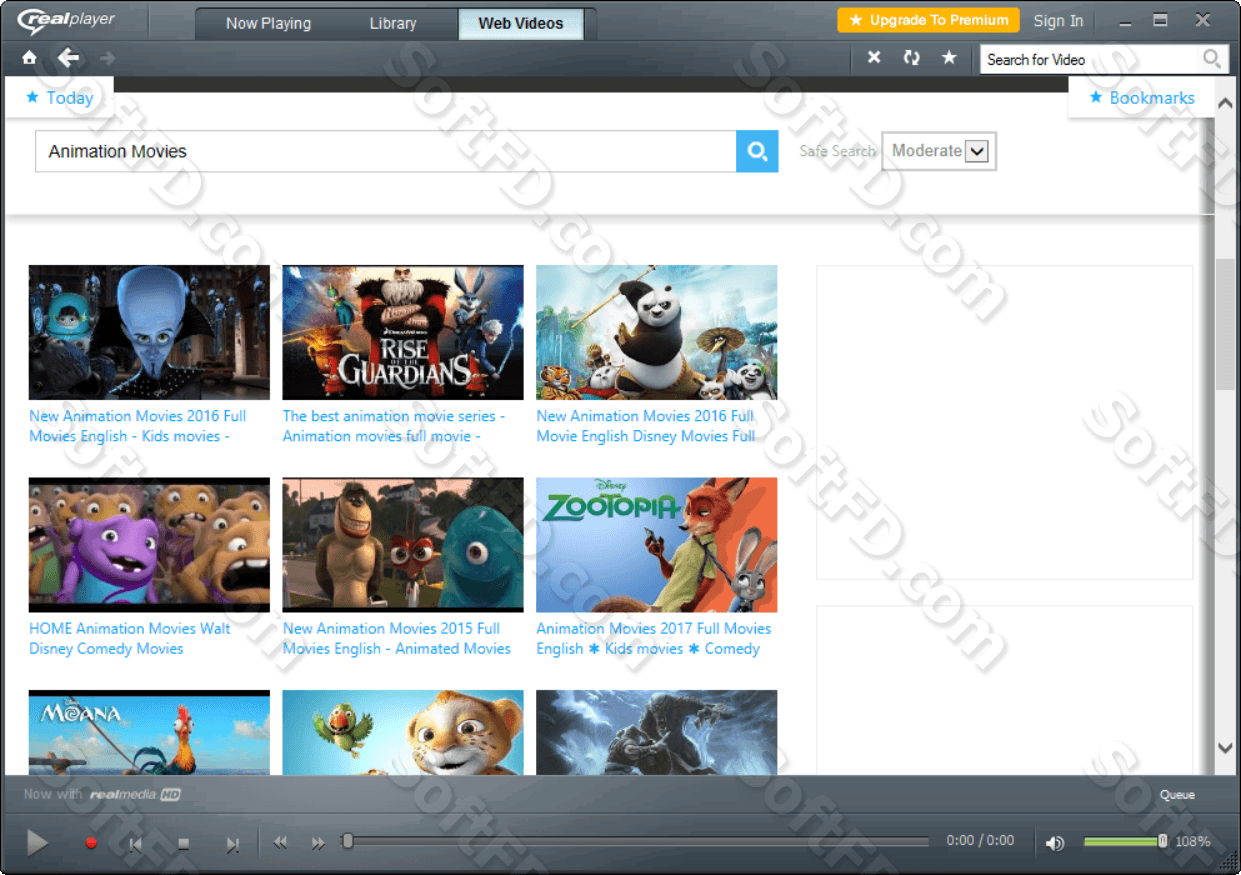Adjust the green volume slider
Image resolution: width=1241 pixels, height=875 pixels.
coord(1124,842)
